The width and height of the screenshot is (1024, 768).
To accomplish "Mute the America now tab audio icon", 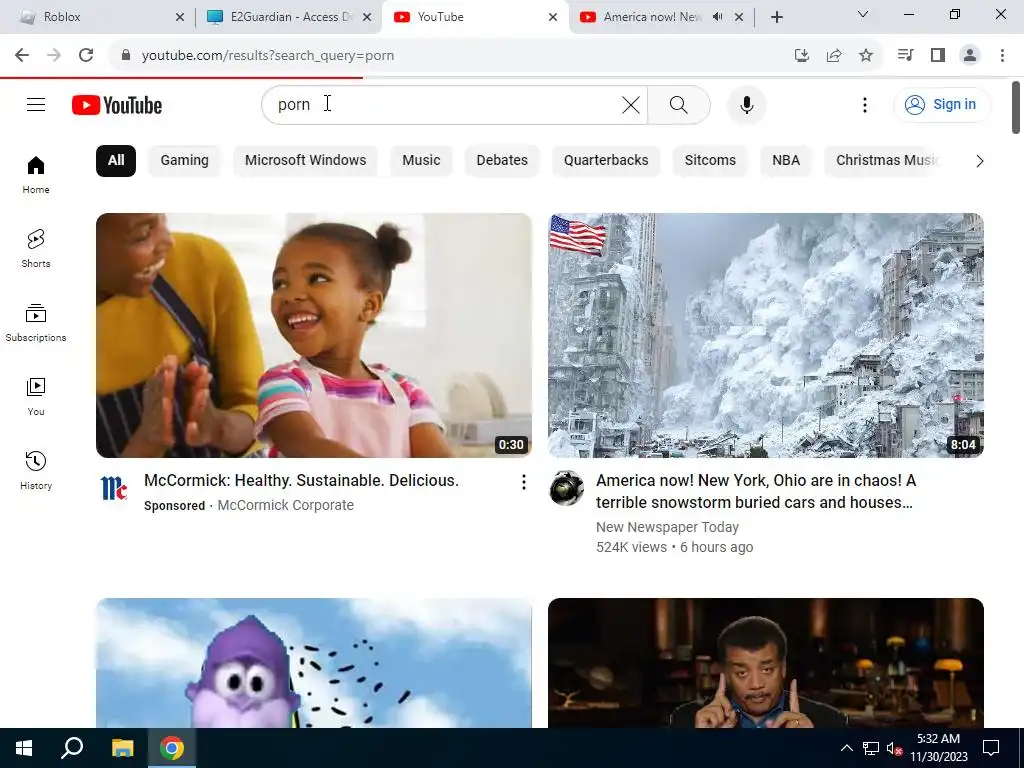I will pos(718,17).
